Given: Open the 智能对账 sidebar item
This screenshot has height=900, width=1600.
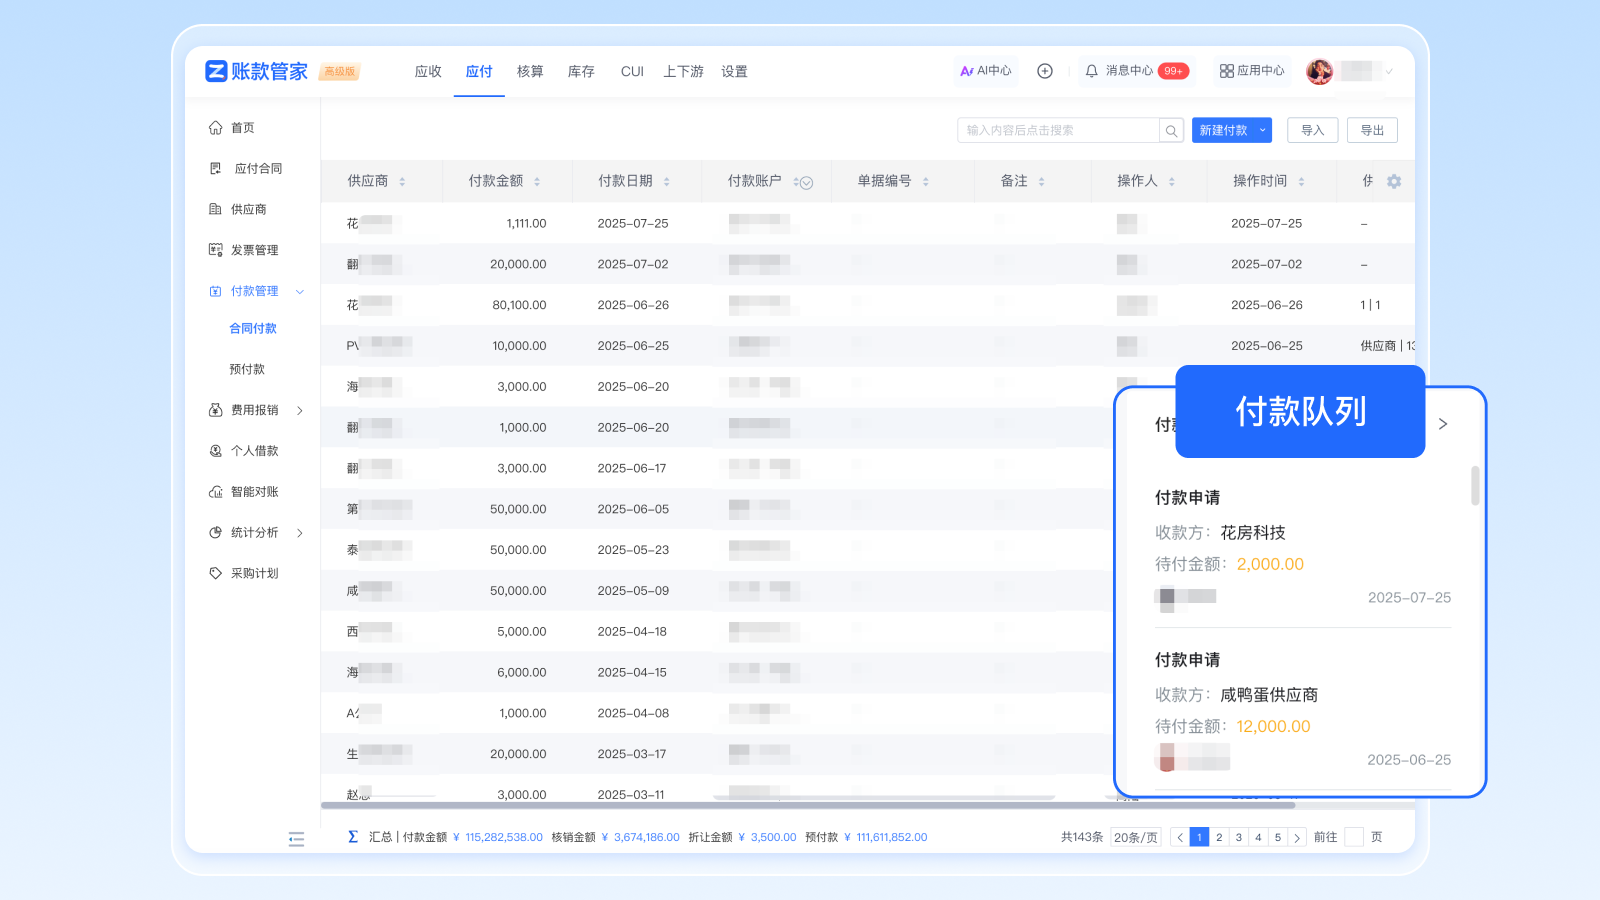Looking at the screenshot, I should 254,492.
